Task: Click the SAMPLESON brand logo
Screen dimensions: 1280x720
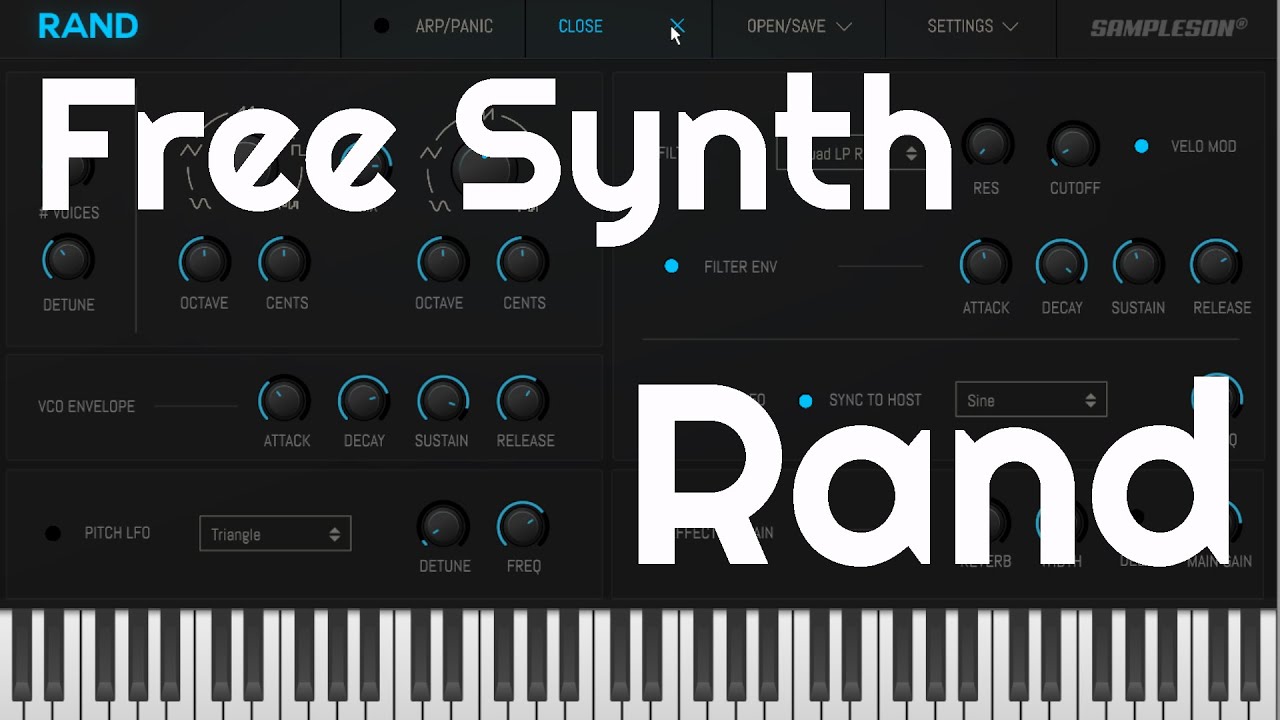Action: pyautogui.click(x=1169, y=27)
